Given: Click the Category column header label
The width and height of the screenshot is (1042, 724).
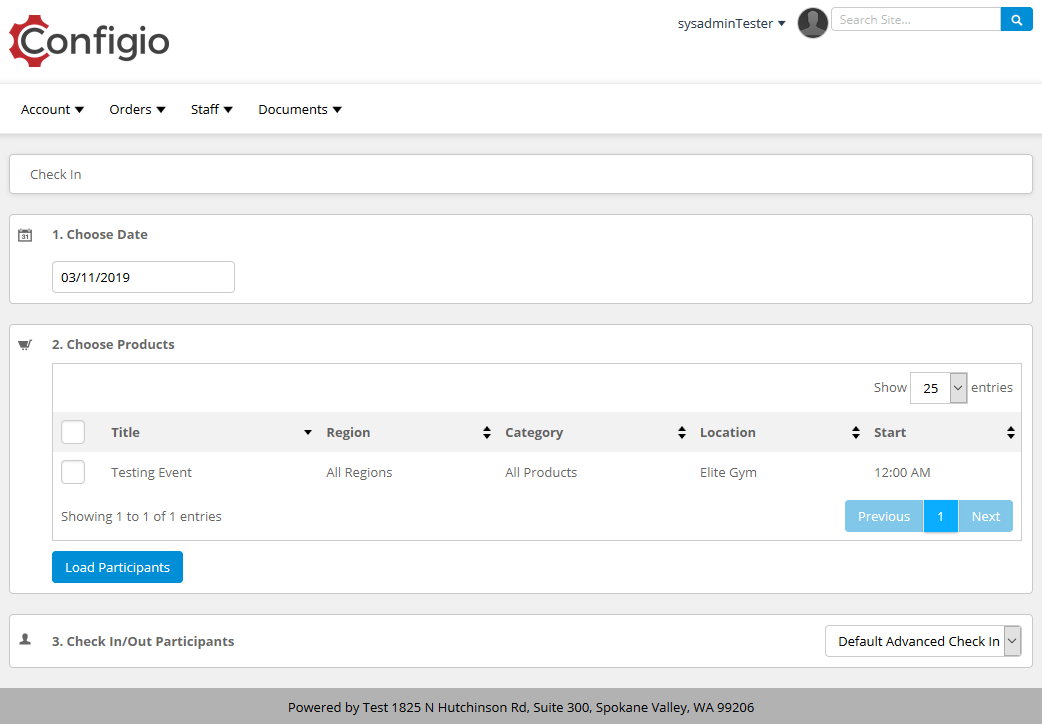Looking at the screenshot, I should coord(534,432).
